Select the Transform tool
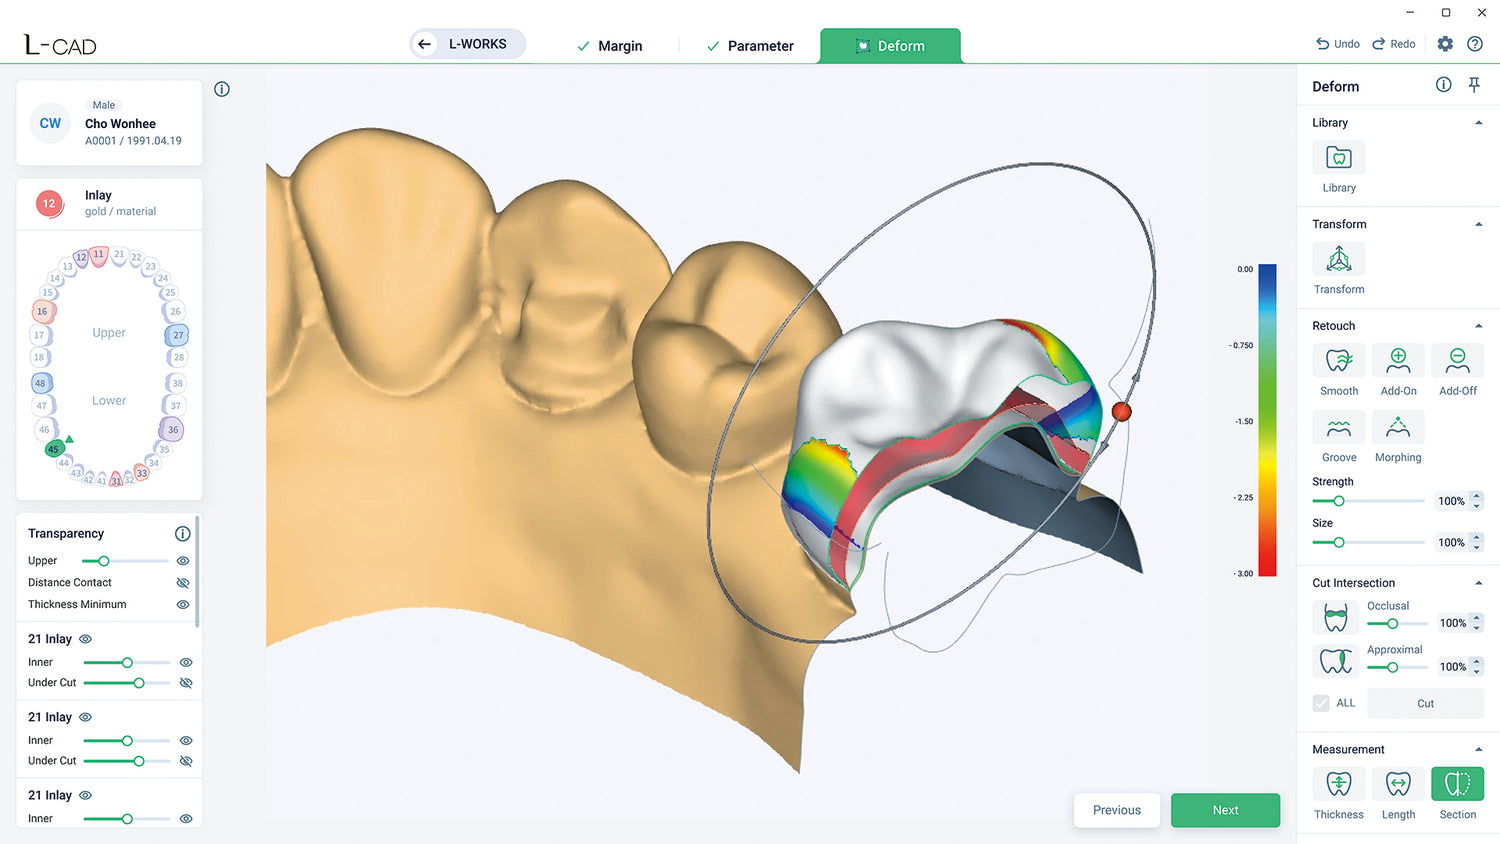Screen dimensions: 1500x844 (1338, 260)
